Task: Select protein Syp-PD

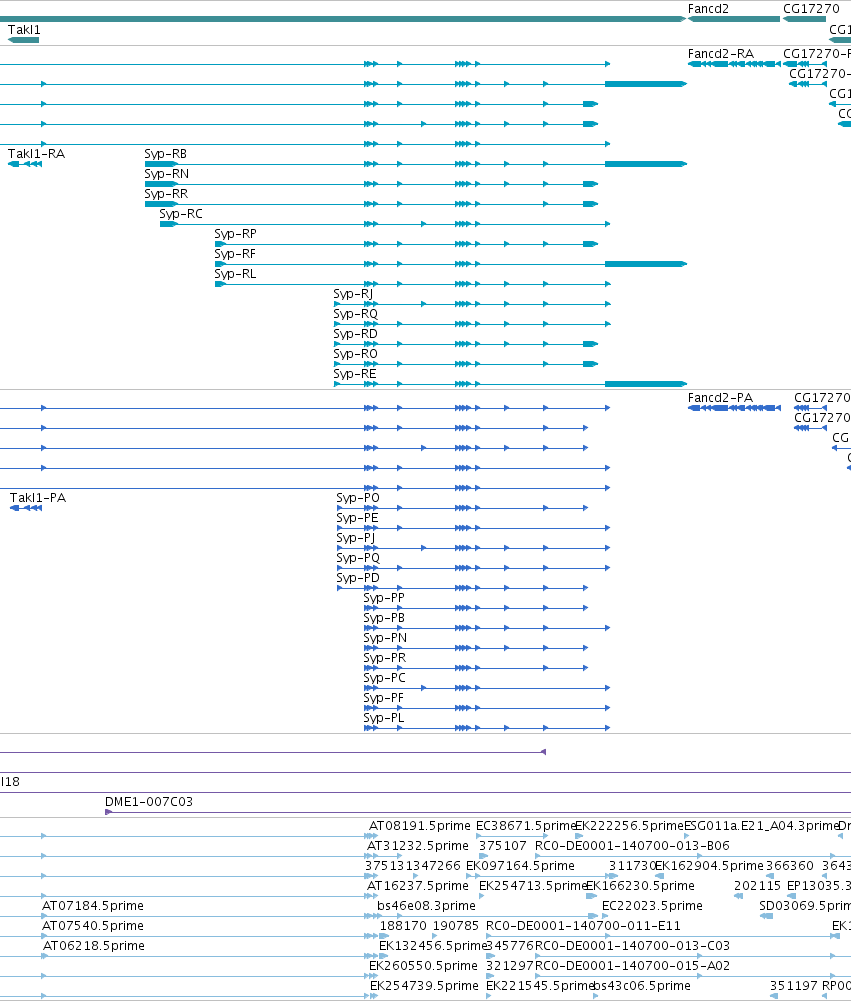Action: click(462, 588)
